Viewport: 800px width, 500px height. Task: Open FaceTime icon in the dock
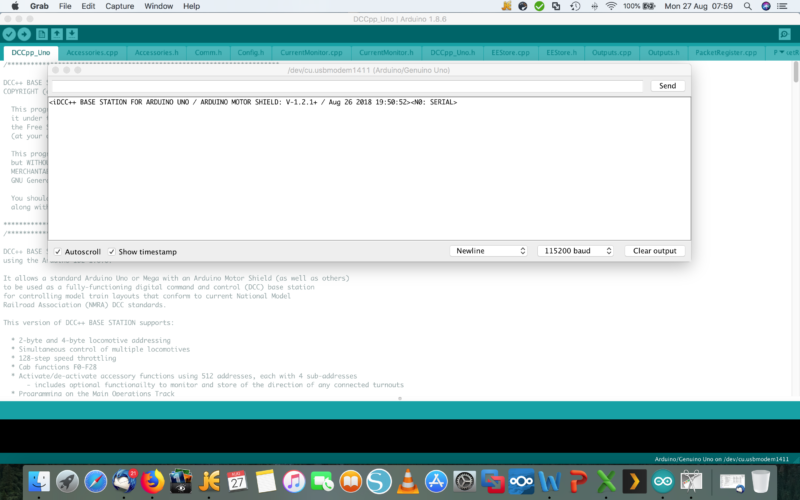point(322,481)
